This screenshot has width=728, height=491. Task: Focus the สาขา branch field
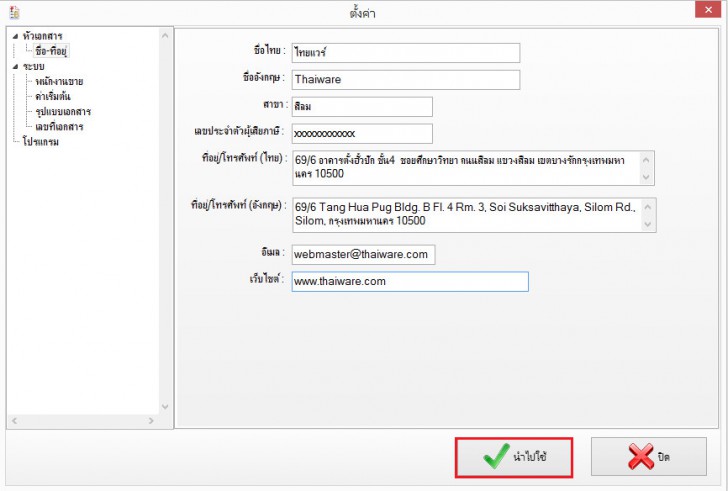click(x=362, y=107)
